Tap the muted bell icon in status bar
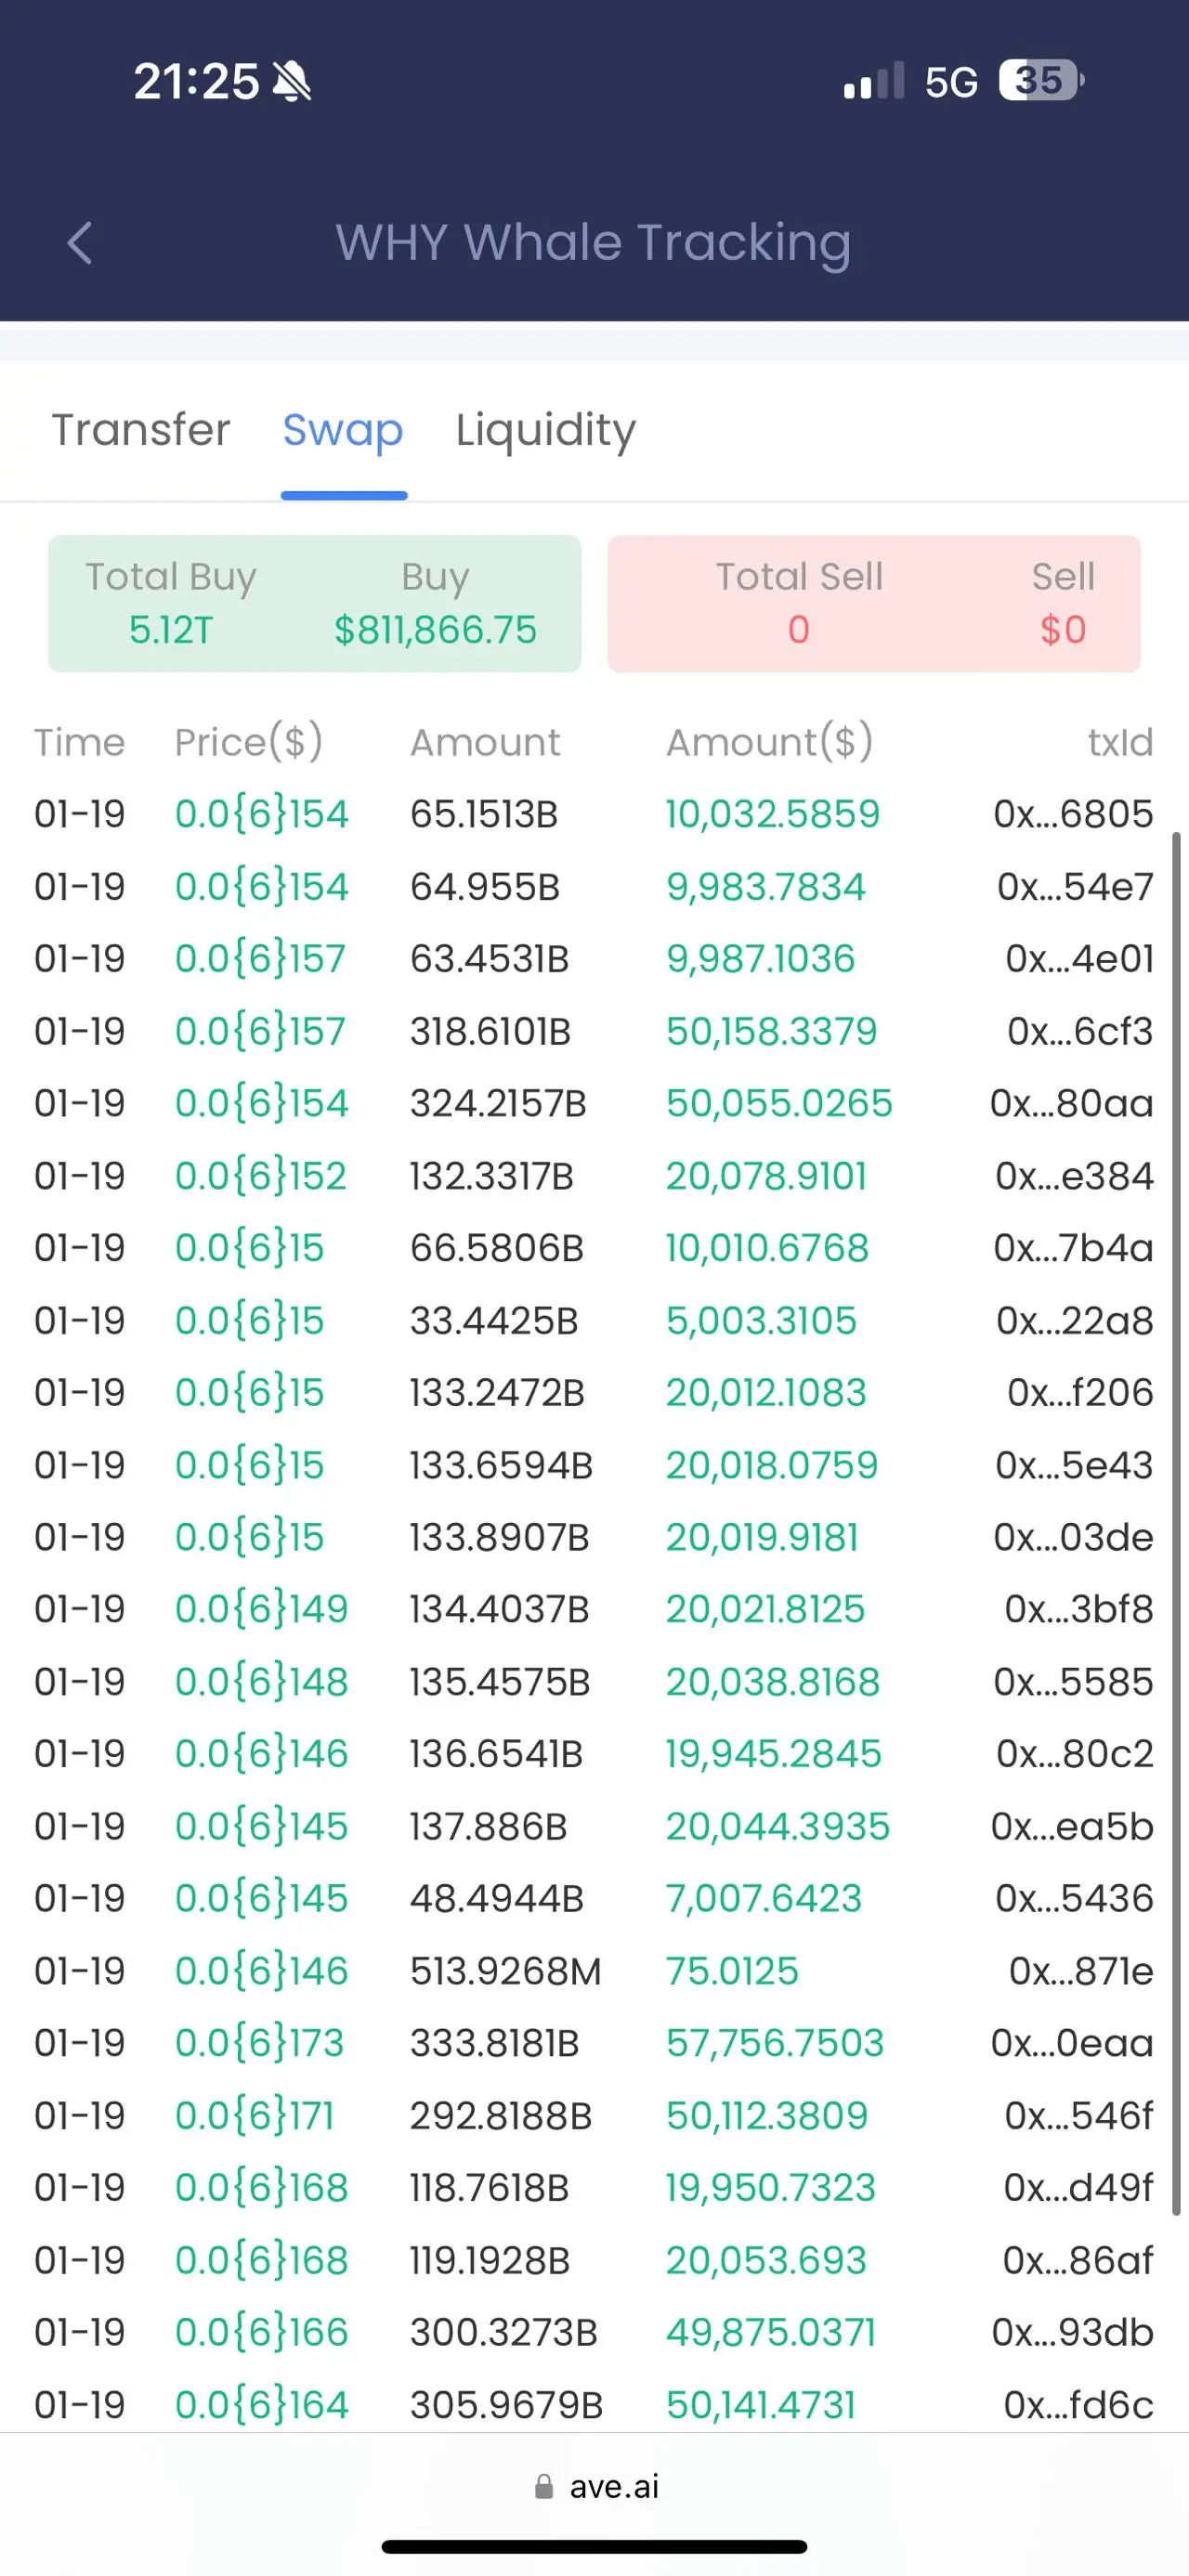The width and height of the screenshot is (1189, 2576). coord(292,81)
